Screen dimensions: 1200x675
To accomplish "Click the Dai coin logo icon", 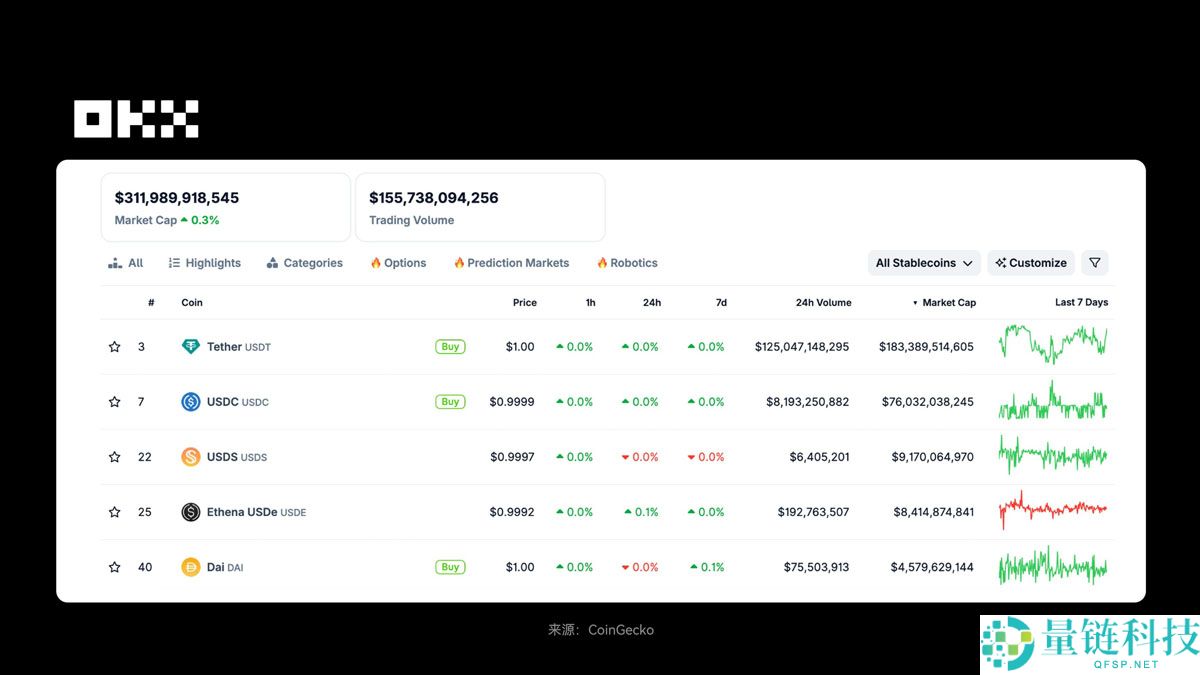I will tap(190, 567).
